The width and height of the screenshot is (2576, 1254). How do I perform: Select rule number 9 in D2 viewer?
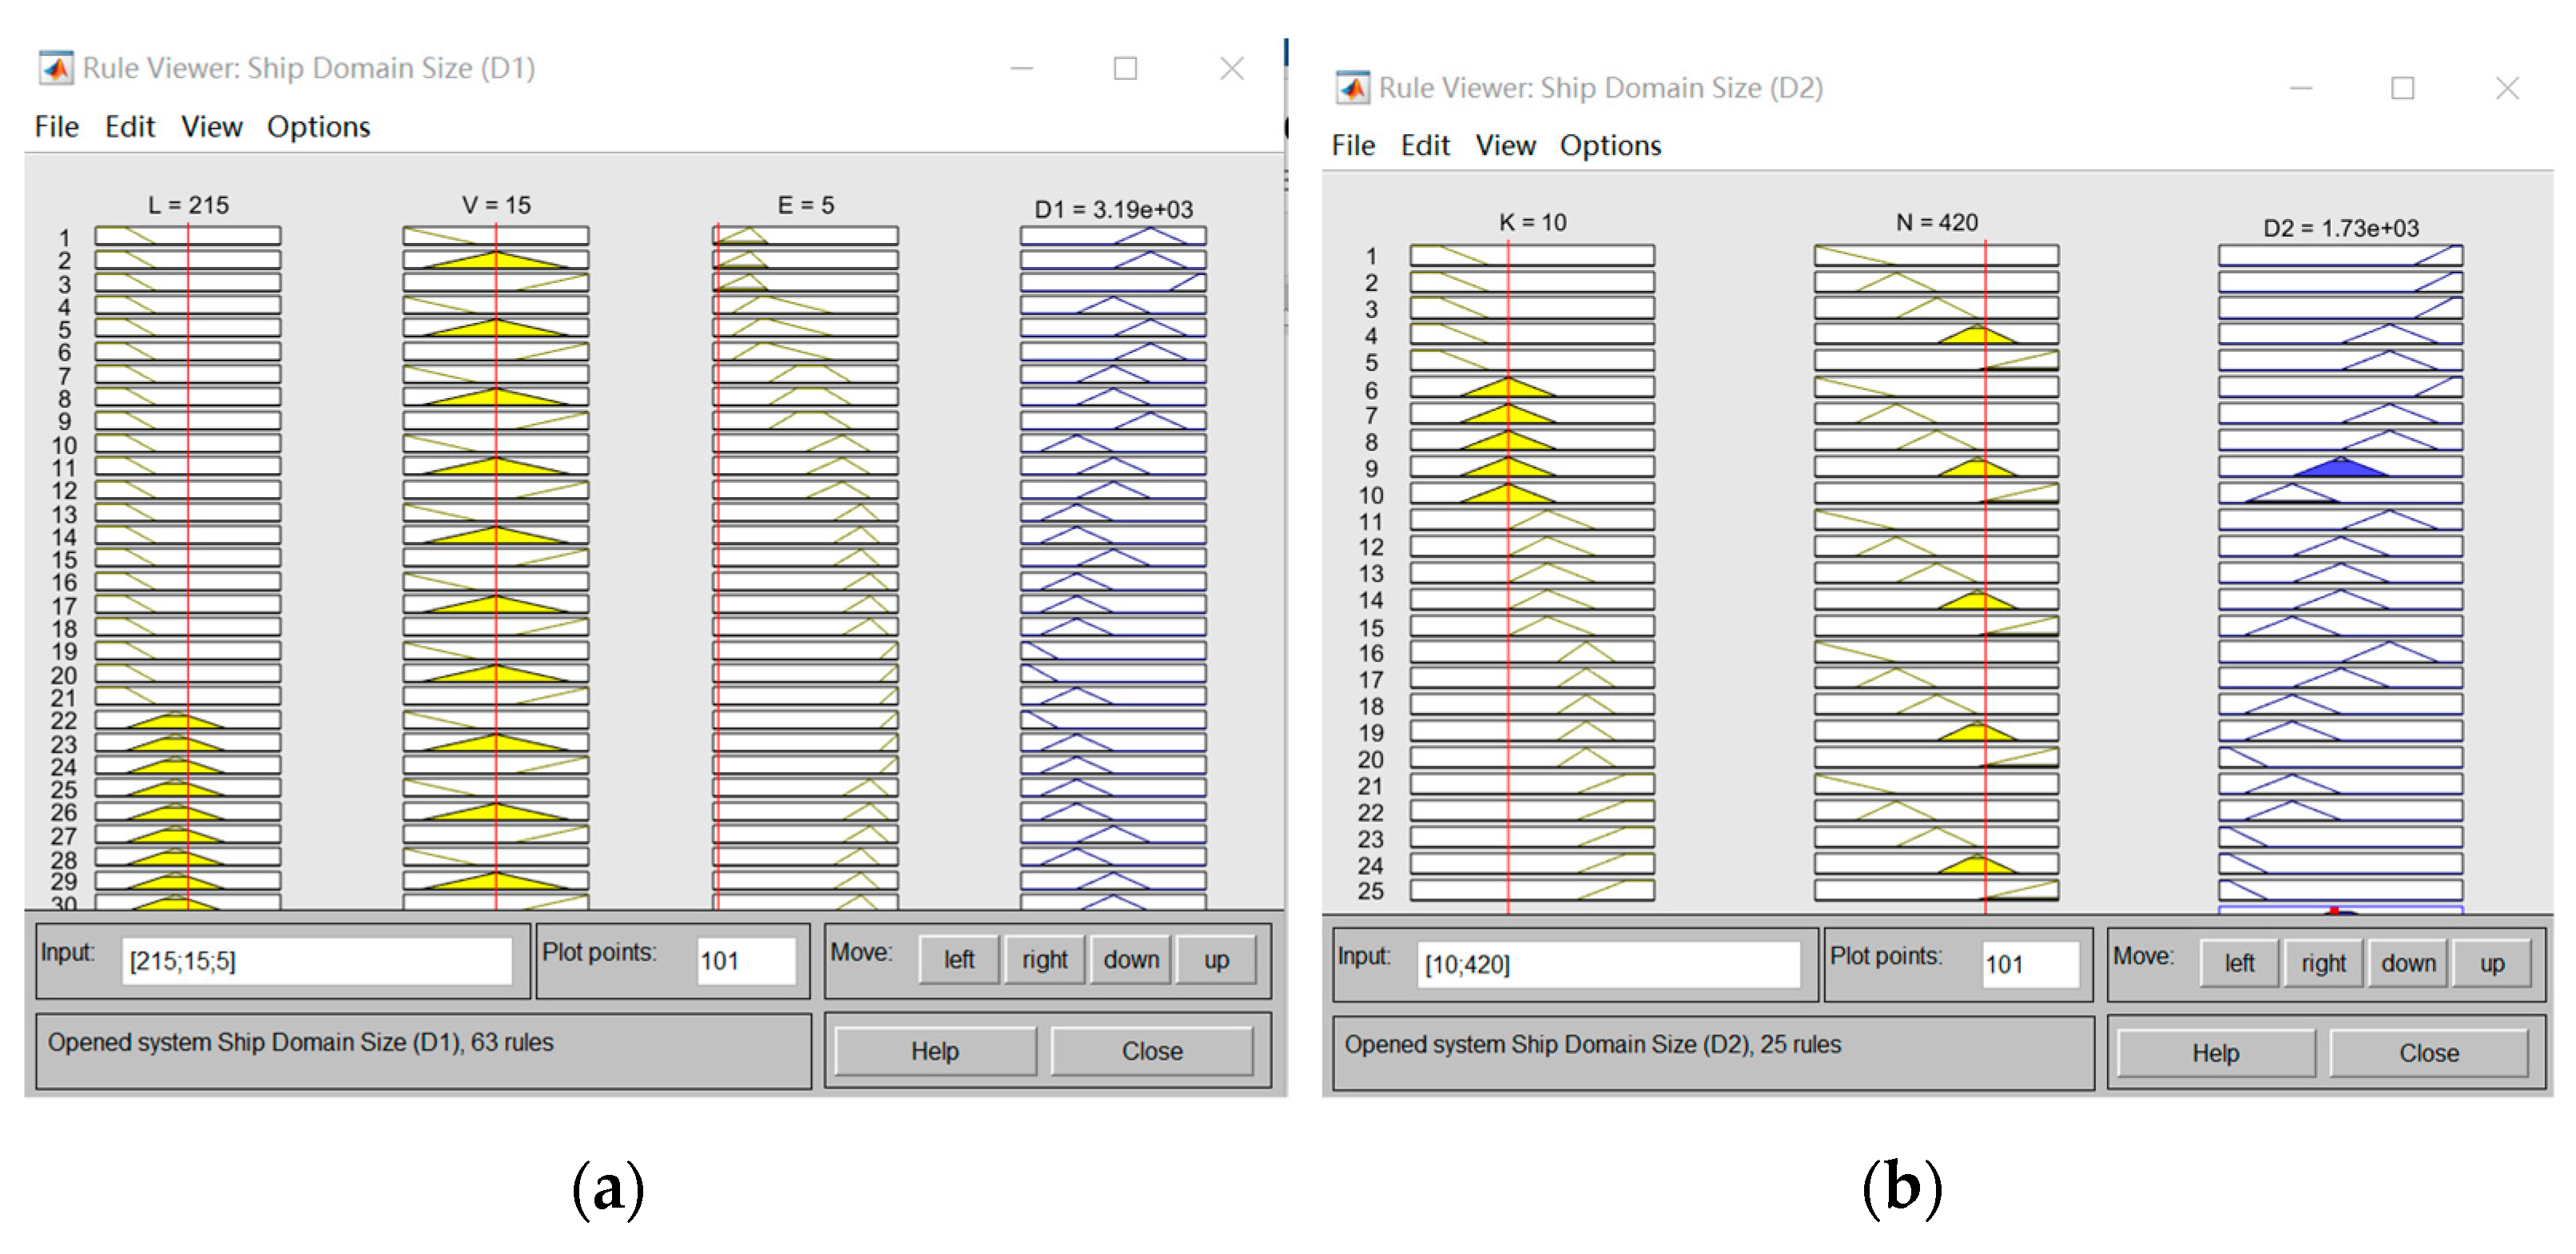(x=1371, y=468)
